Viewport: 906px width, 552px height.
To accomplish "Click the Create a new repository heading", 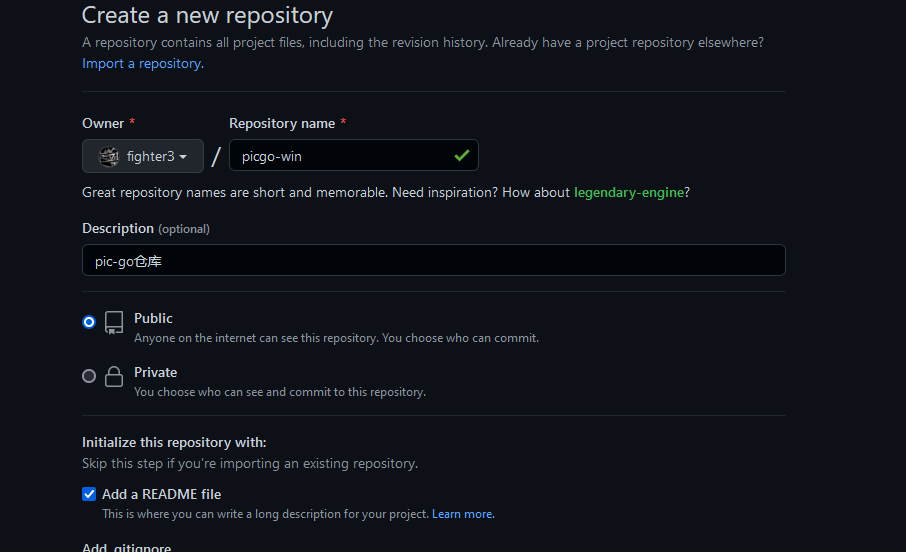I will tap(207, 16).
